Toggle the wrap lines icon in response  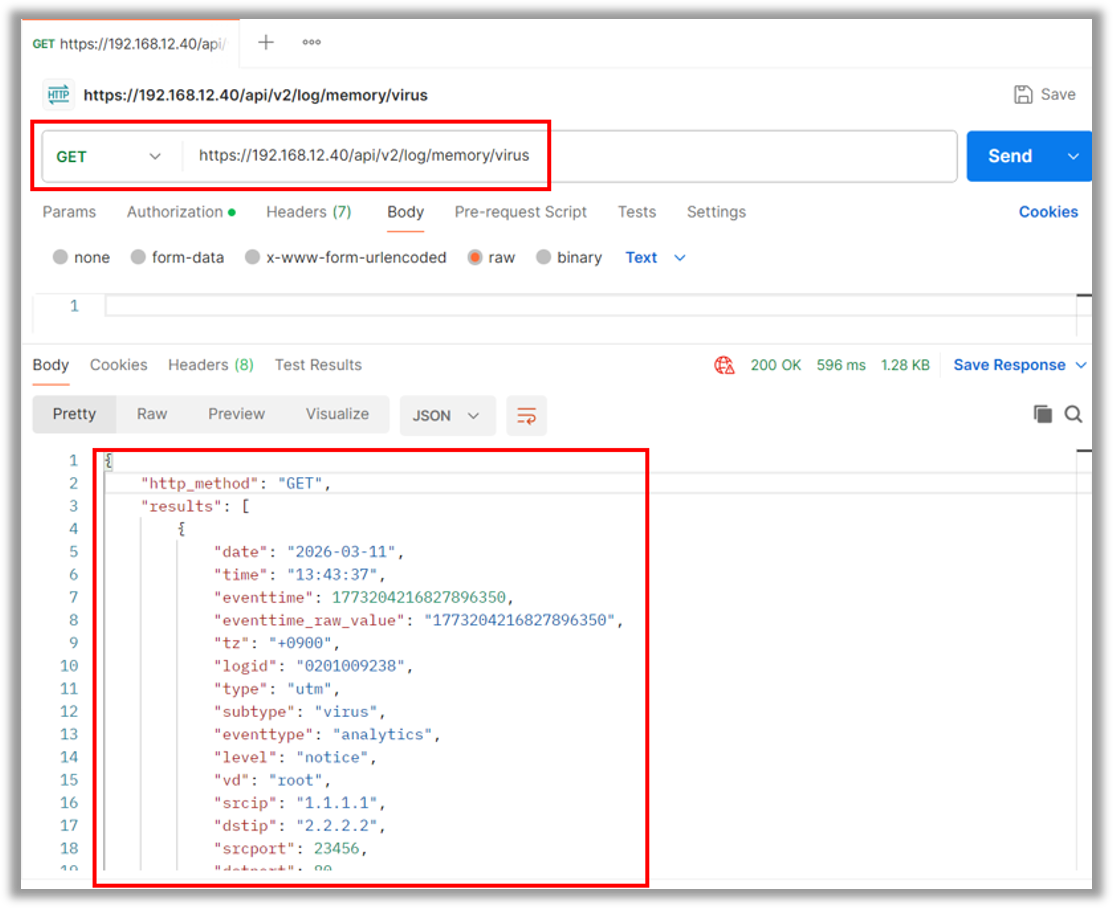pyautogui.click(x=526, y=415)
